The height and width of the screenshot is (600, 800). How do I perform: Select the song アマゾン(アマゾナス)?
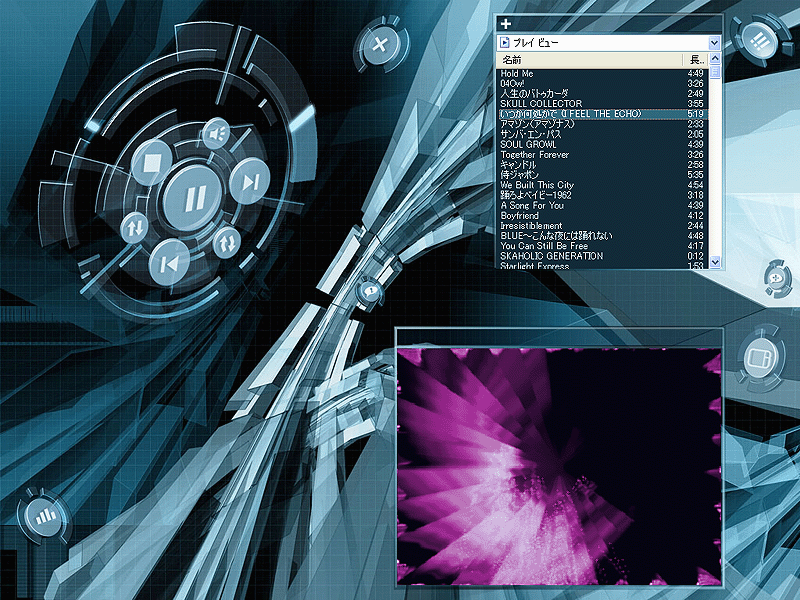(x=603, y=124)
